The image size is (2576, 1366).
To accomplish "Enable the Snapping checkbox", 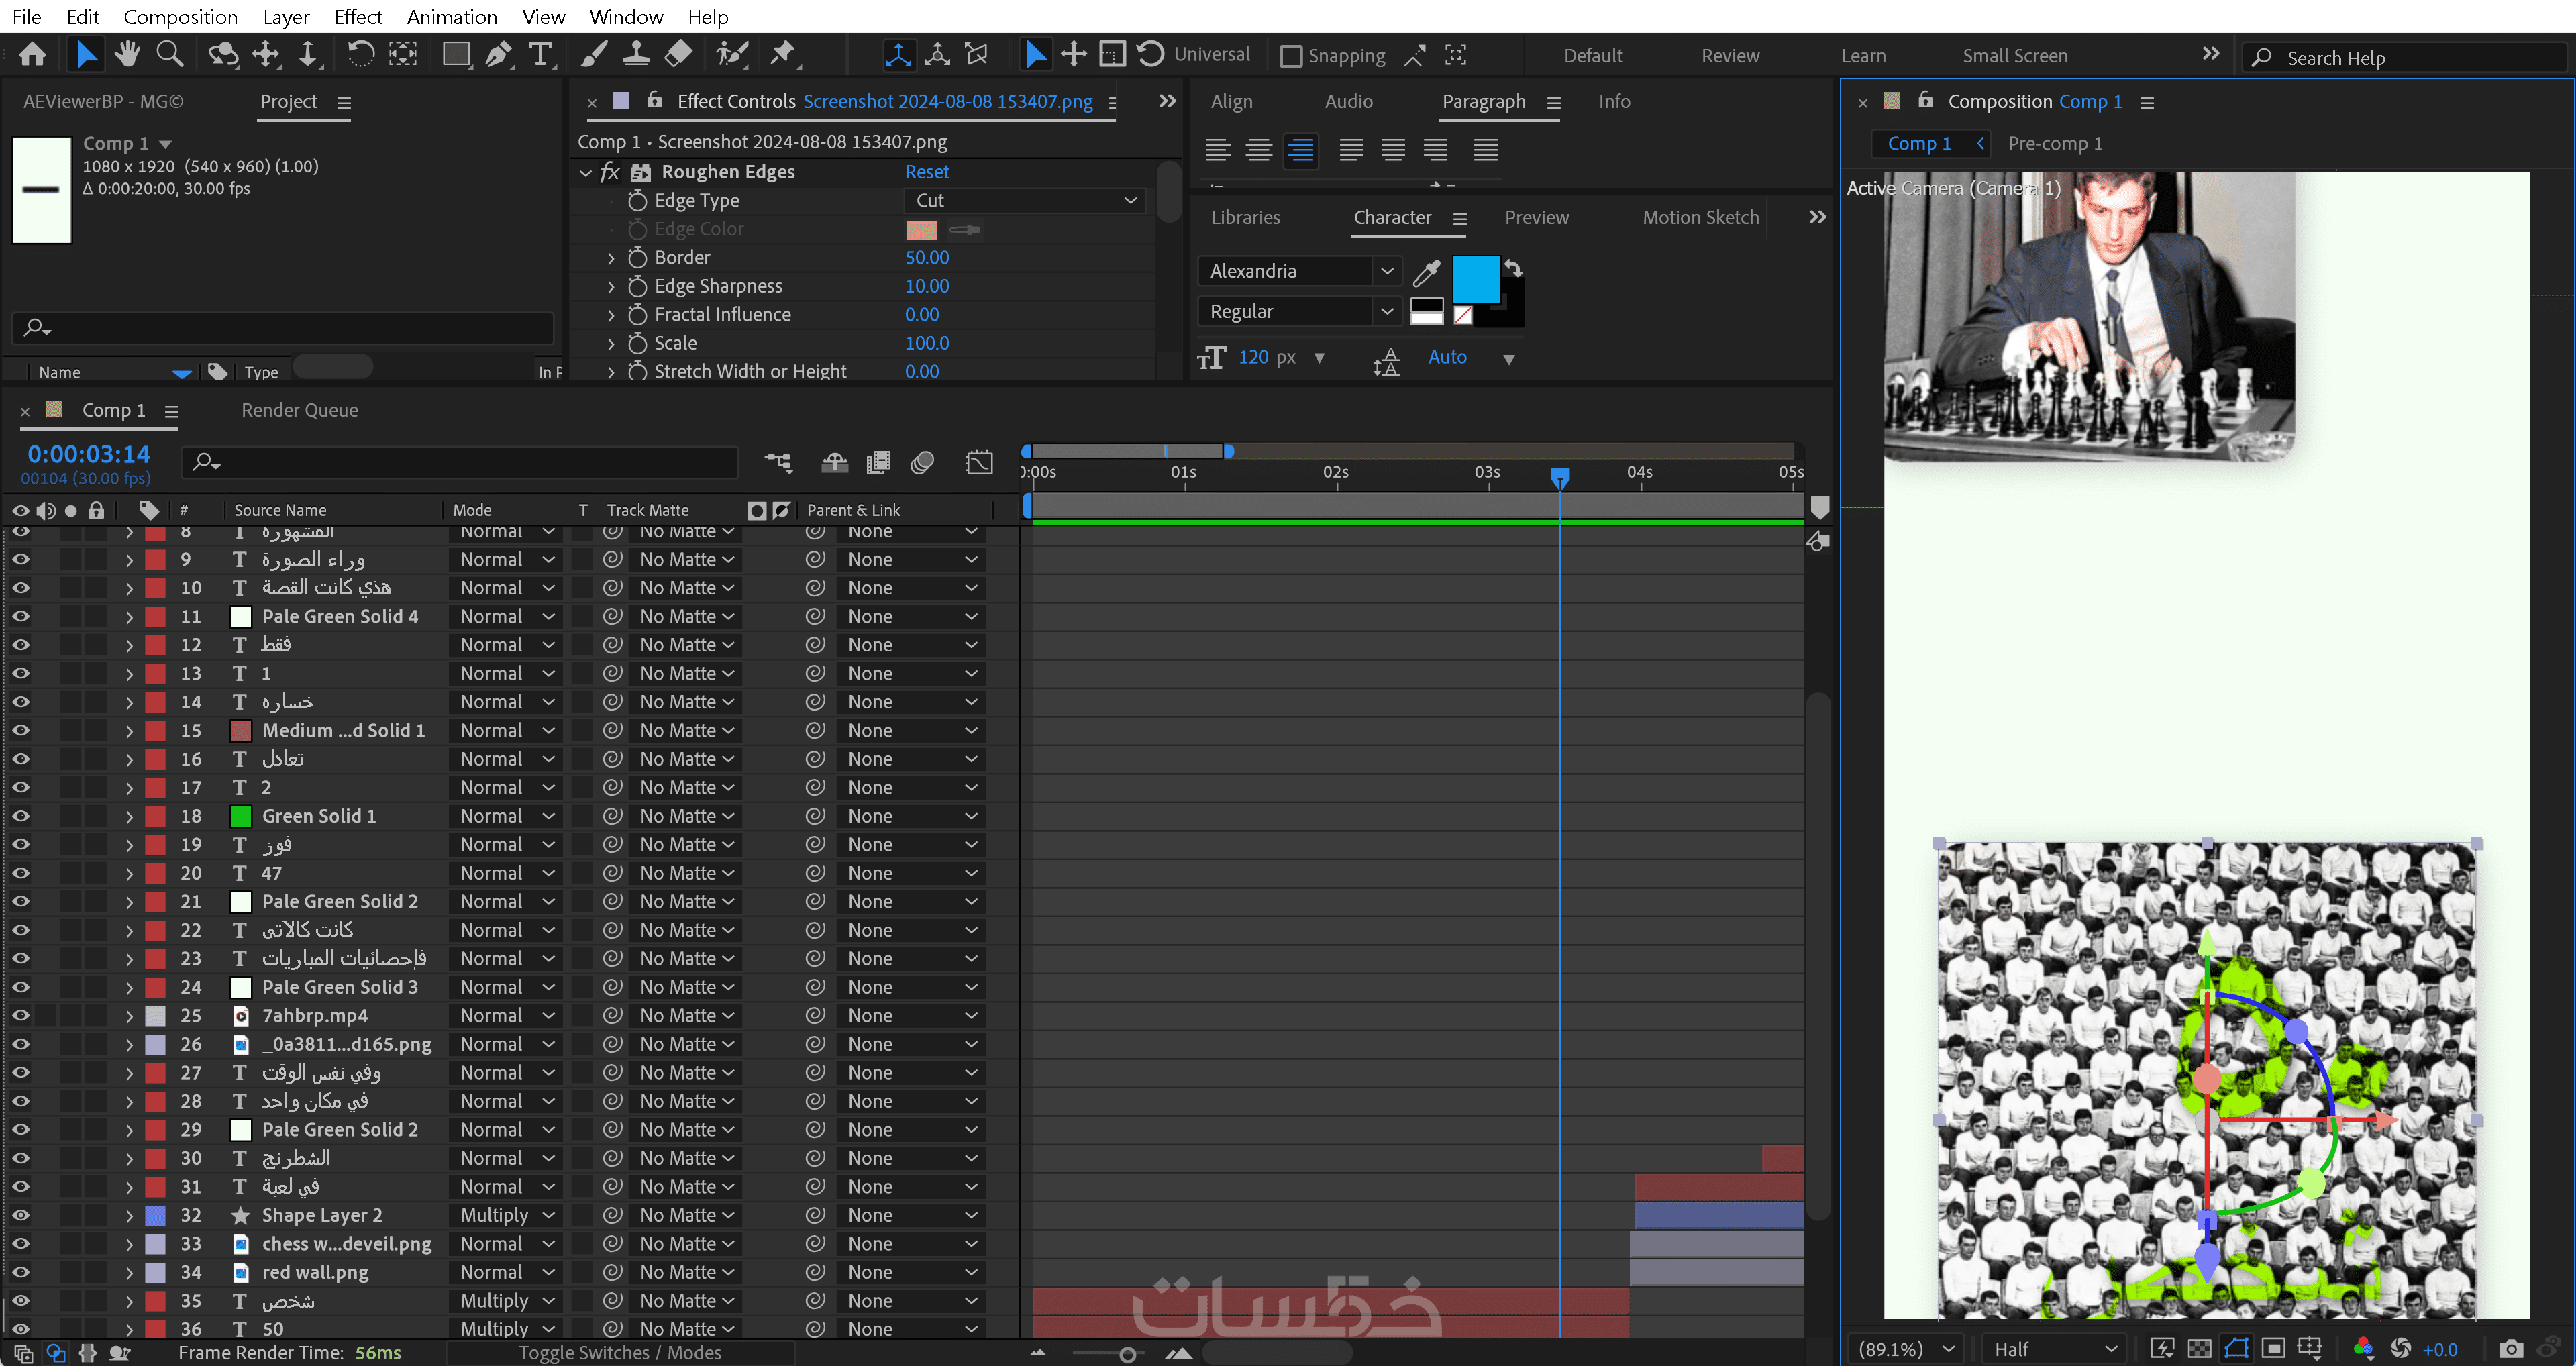I will 1291,56.
